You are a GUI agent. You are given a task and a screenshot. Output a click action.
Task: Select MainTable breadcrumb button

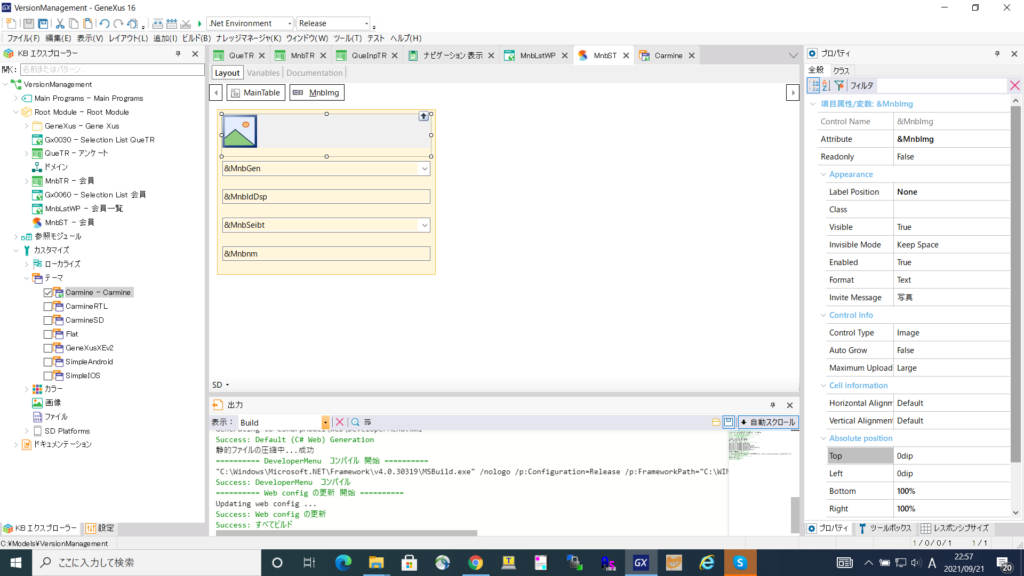click(255, 93)
